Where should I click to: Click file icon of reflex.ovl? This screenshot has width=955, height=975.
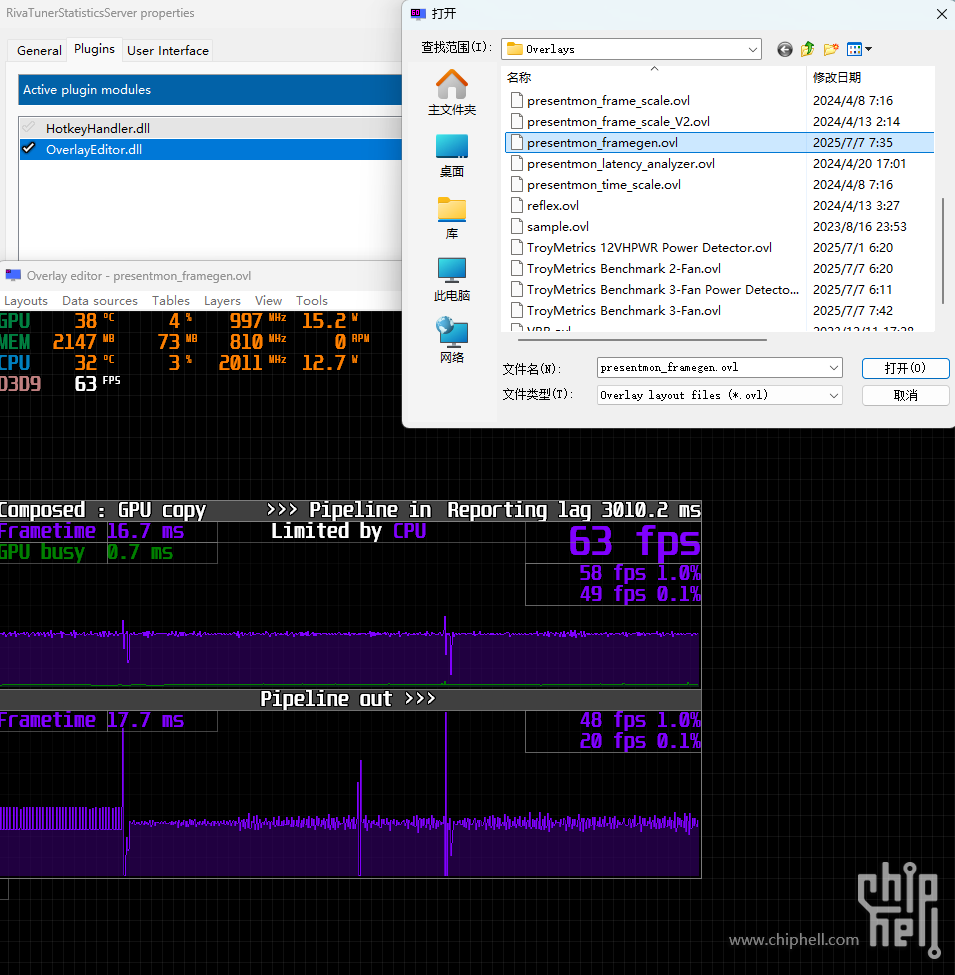tap(516, 205)
